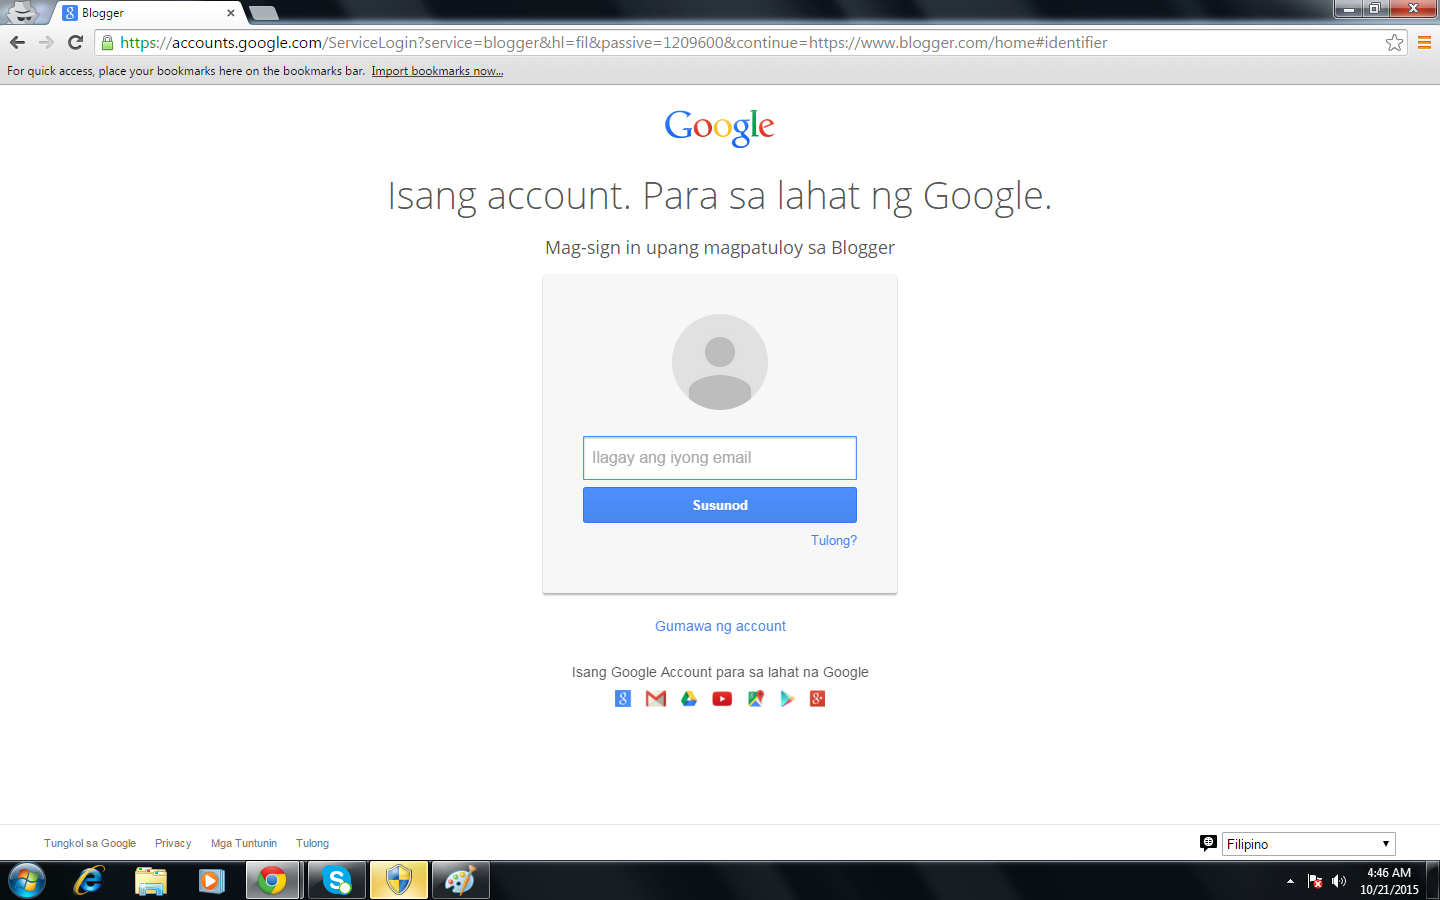This screenshot has width=1440, height=900.
Task: Open the Windows Start menu
Action: (x=27, y=881)
